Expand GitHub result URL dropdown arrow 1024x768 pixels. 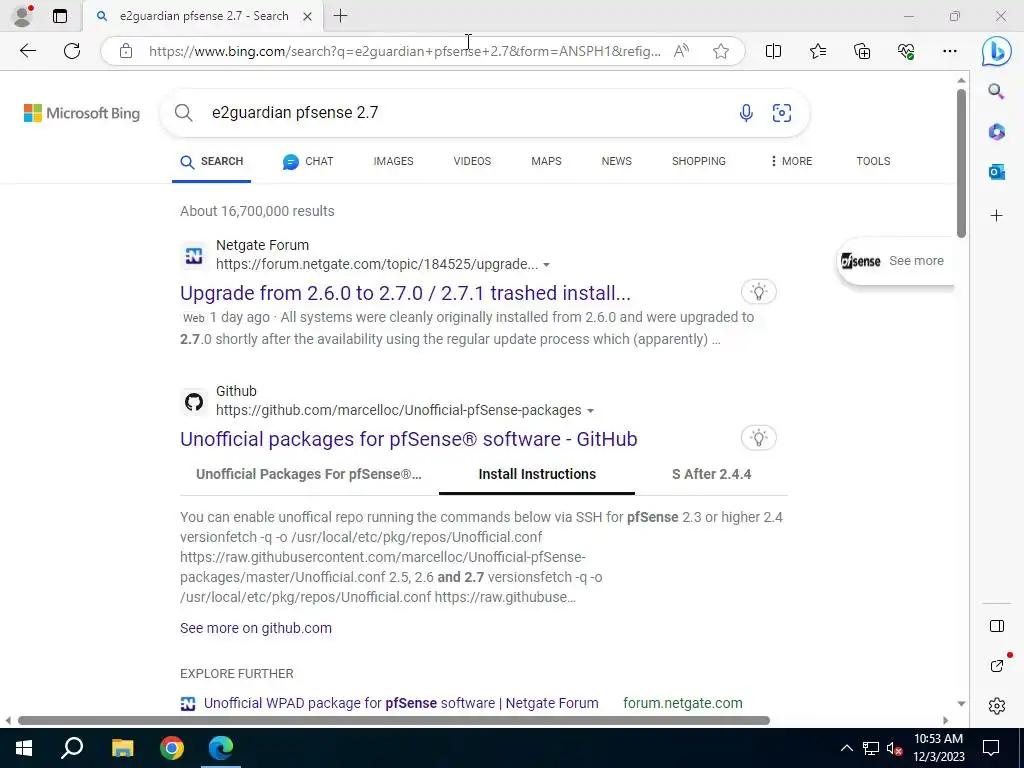click(590, 411)
